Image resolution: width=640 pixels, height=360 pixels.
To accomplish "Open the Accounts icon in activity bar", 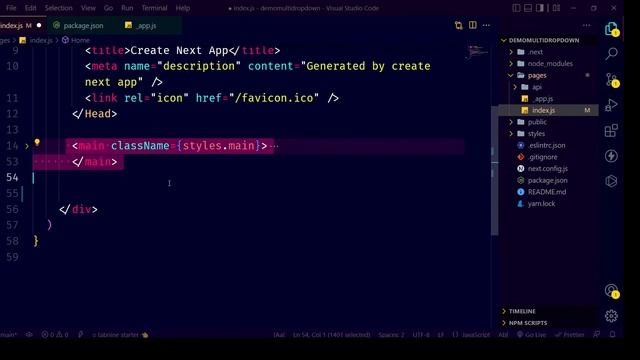I will 611,291.
